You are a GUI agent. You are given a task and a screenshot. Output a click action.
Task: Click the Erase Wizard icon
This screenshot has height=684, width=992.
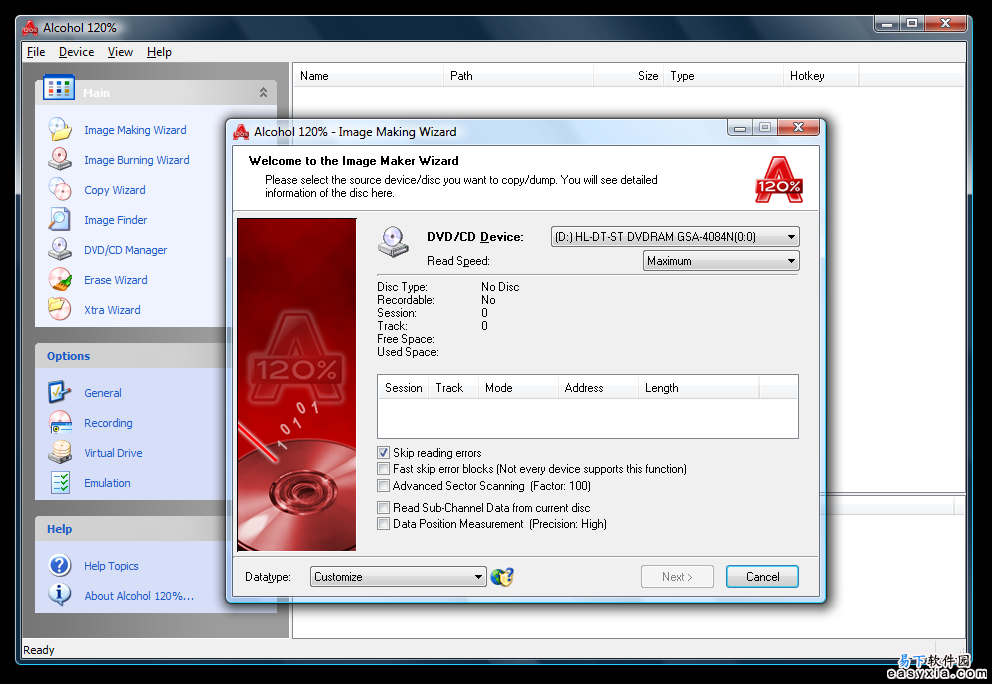pos(60,280)
